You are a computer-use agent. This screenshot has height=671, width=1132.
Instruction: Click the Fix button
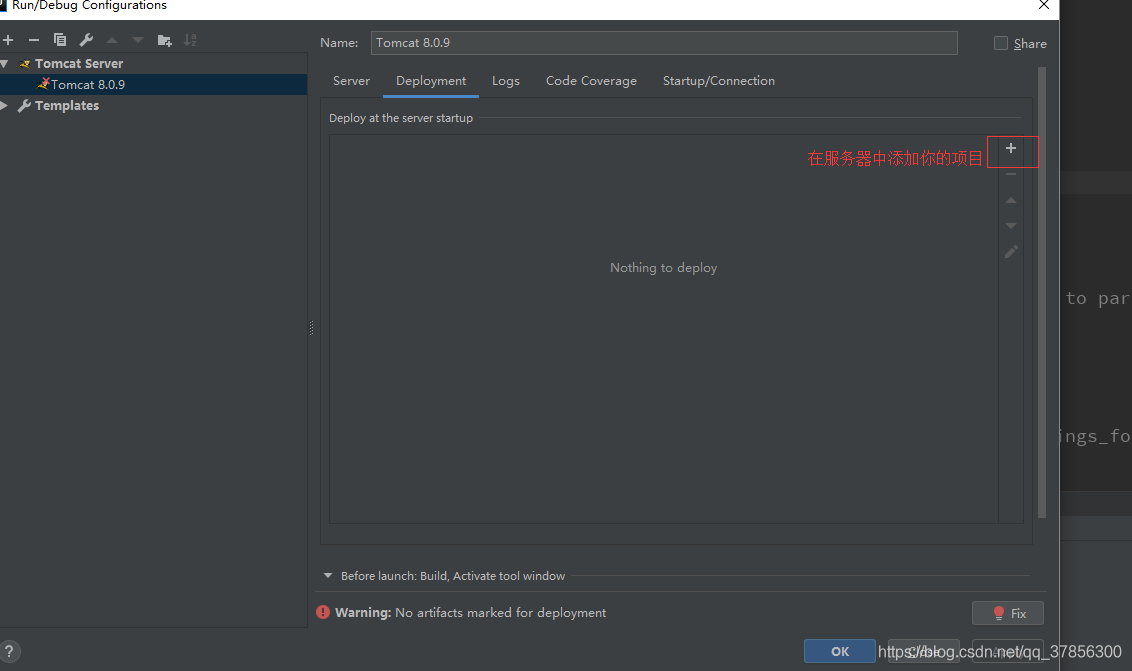pos(1008,613)
